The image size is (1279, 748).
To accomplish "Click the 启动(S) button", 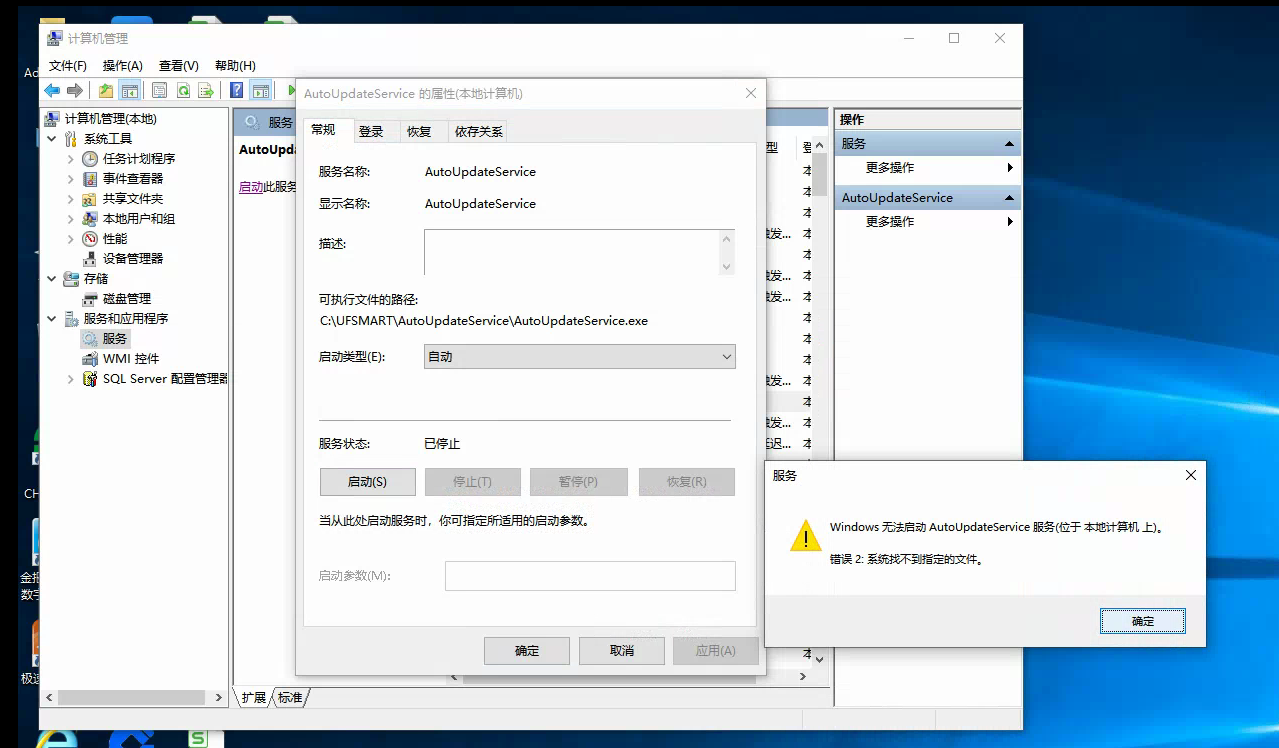I will click(x=367, y=481).
